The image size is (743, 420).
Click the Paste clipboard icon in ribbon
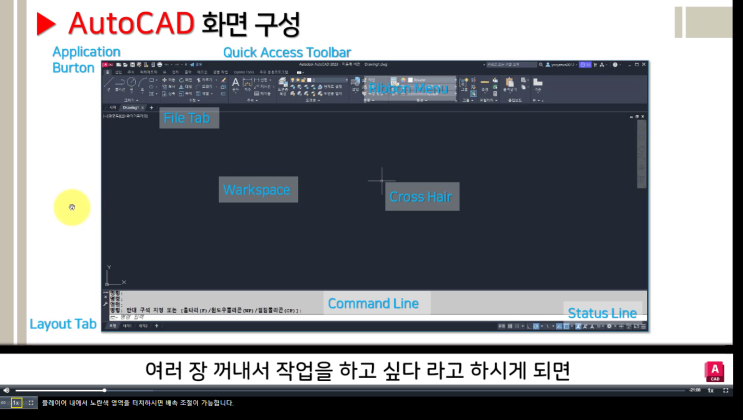(510, 84)
